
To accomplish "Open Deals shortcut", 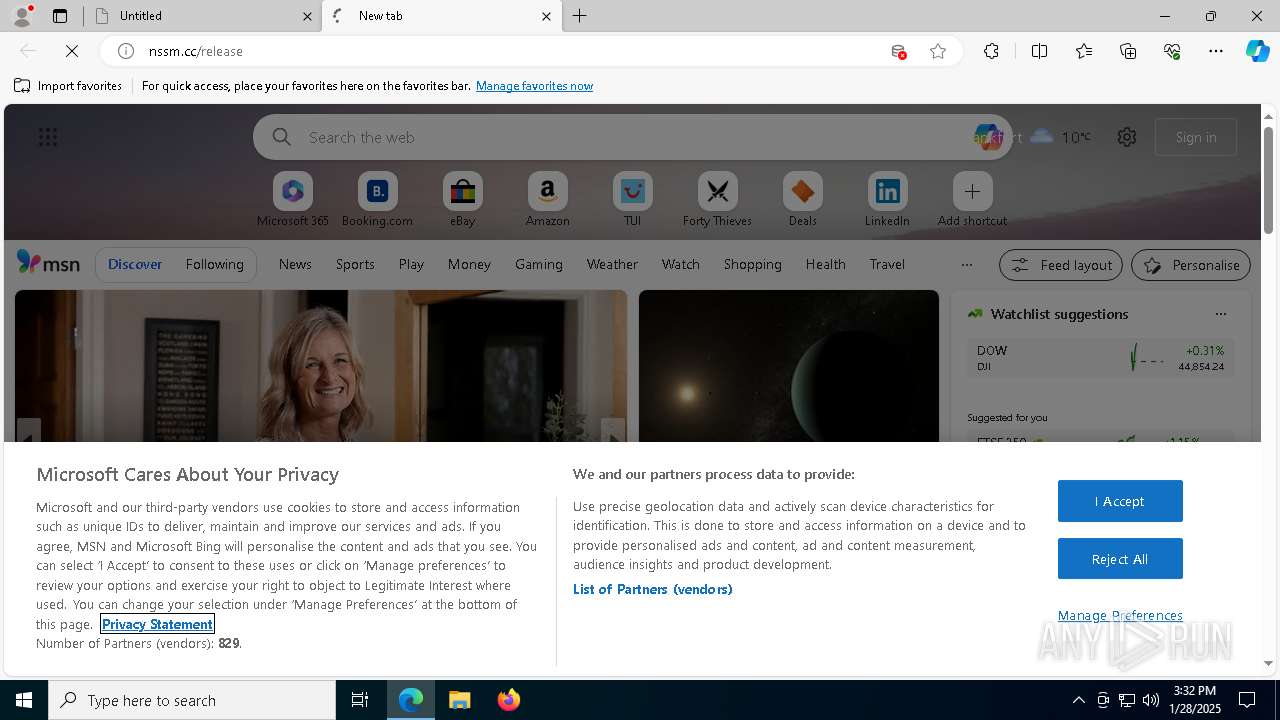I will pos(802,200).
